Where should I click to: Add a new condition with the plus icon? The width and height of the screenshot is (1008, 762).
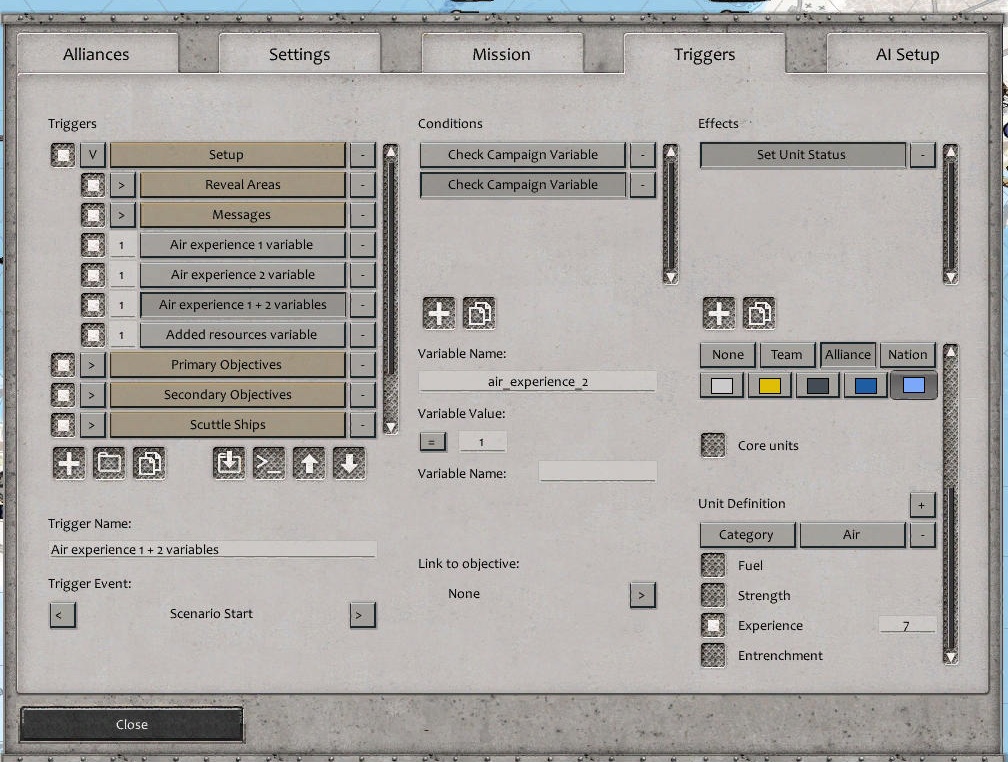click(x=438, y=312)
